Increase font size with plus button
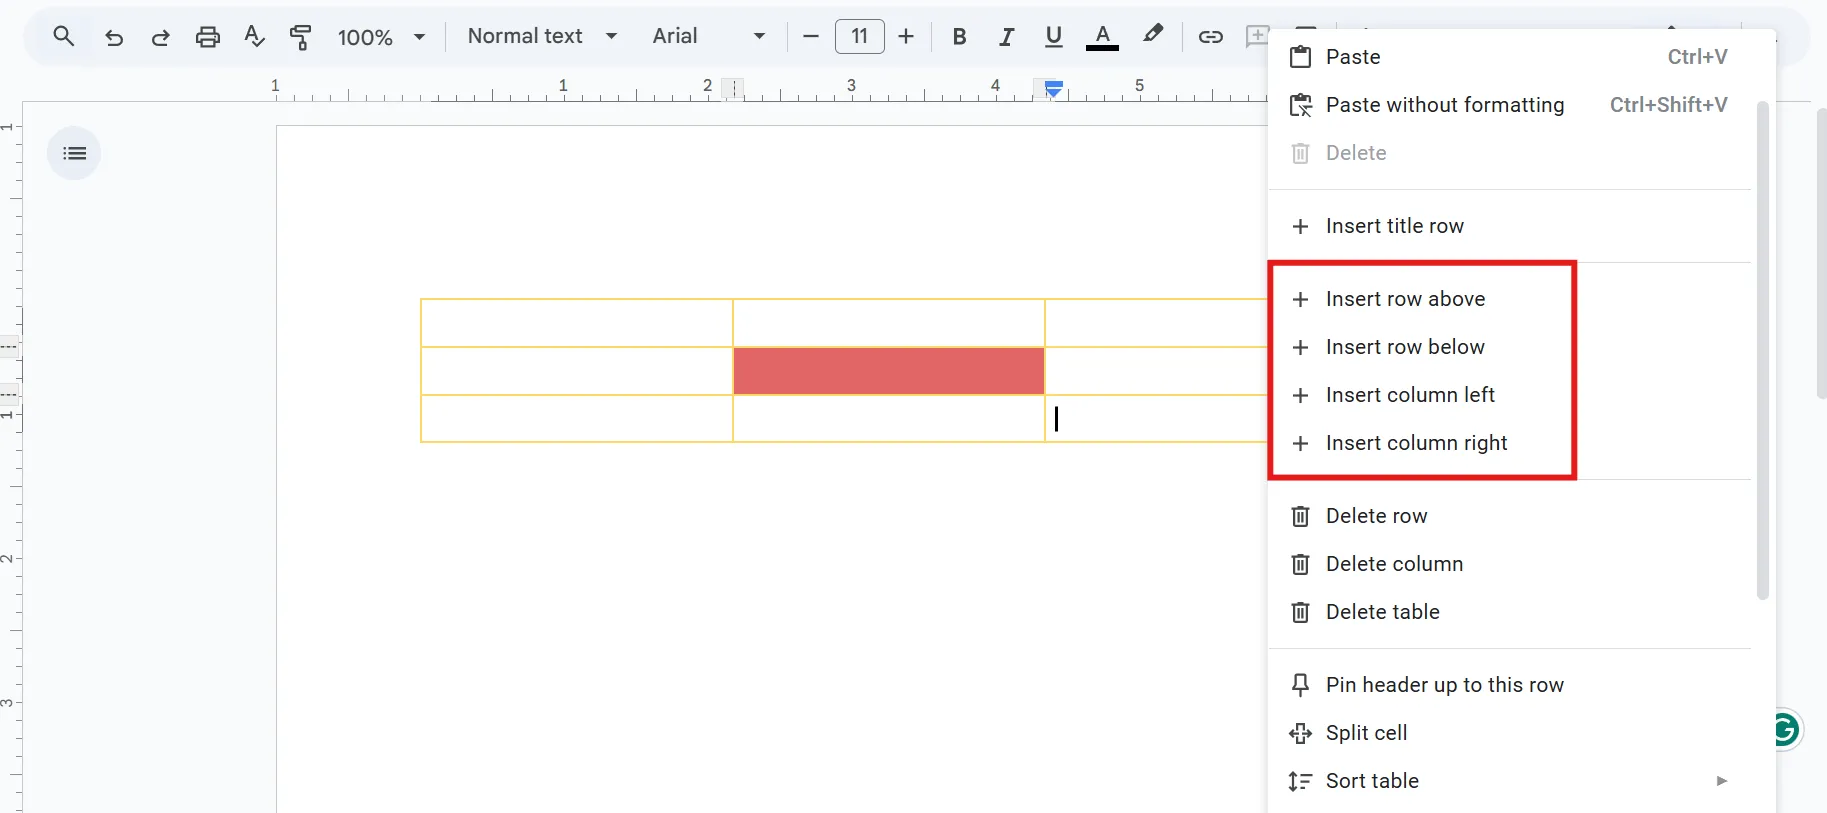Screen dimensions: 1827x813 (x=906, y=37)
